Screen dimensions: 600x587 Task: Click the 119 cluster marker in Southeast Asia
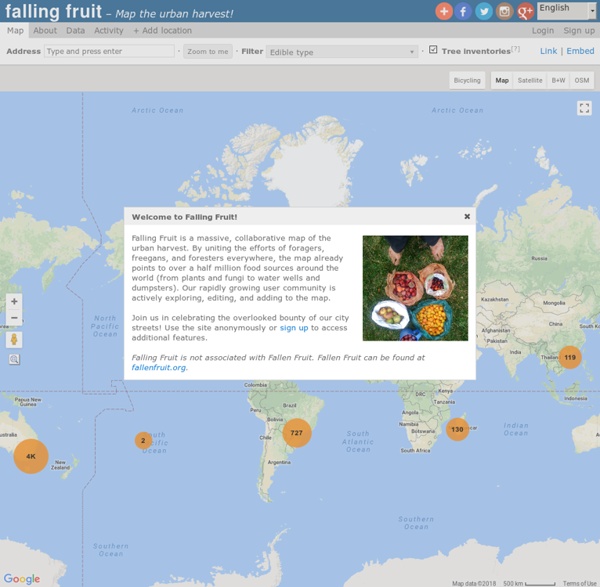pos(570,357)
